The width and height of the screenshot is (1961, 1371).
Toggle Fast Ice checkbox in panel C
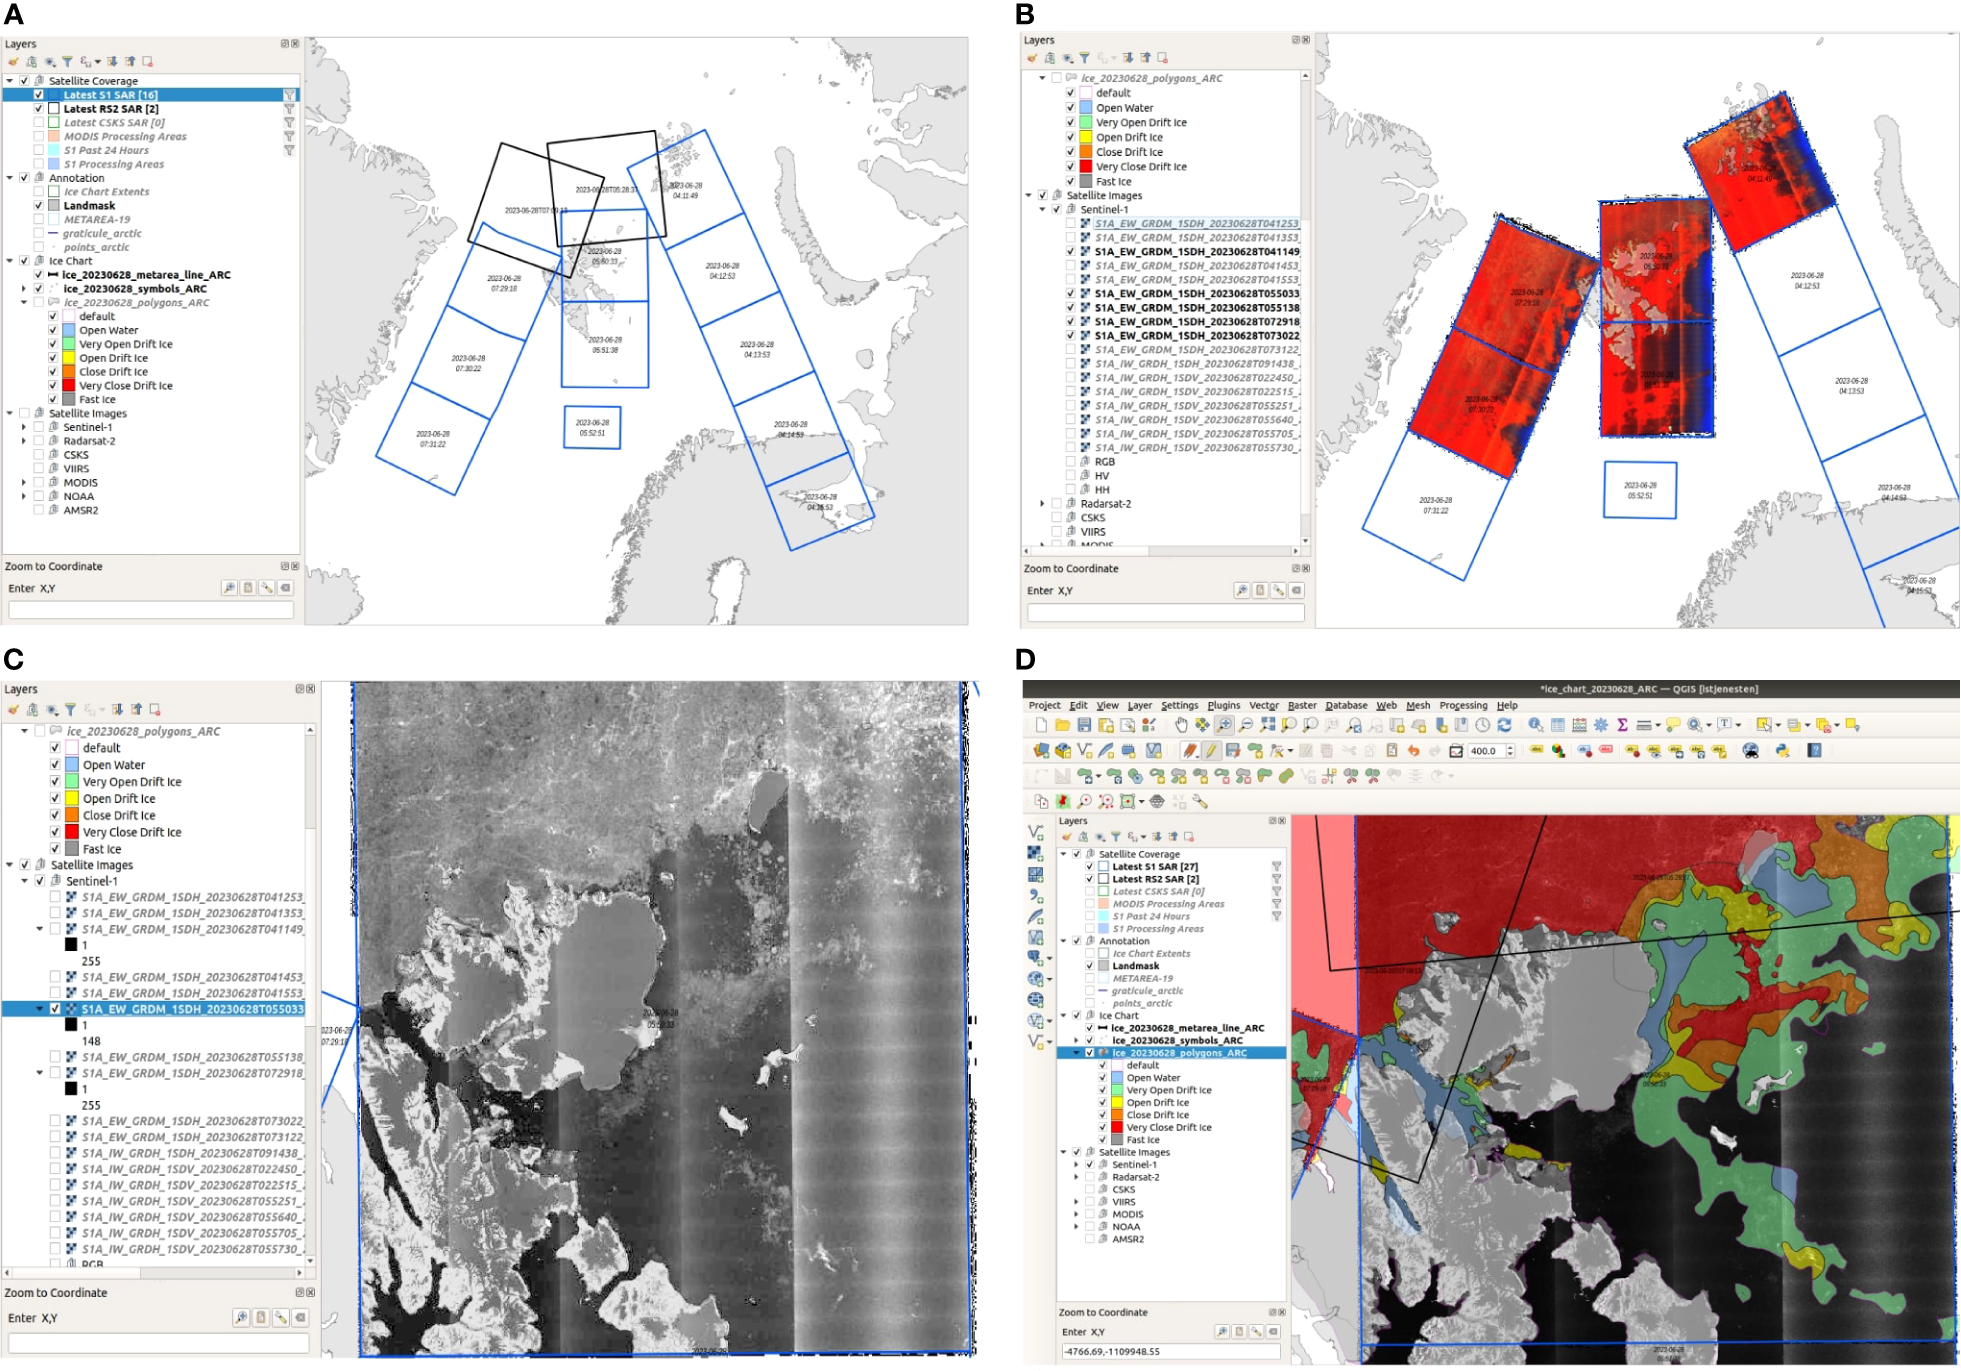tap(55, 849)
